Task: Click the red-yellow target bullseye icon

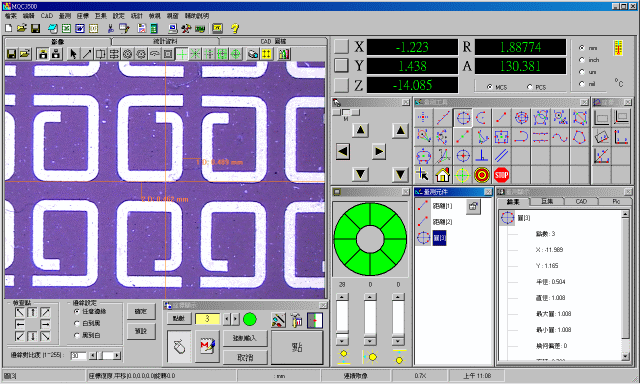Action: [x=482, y=175]
